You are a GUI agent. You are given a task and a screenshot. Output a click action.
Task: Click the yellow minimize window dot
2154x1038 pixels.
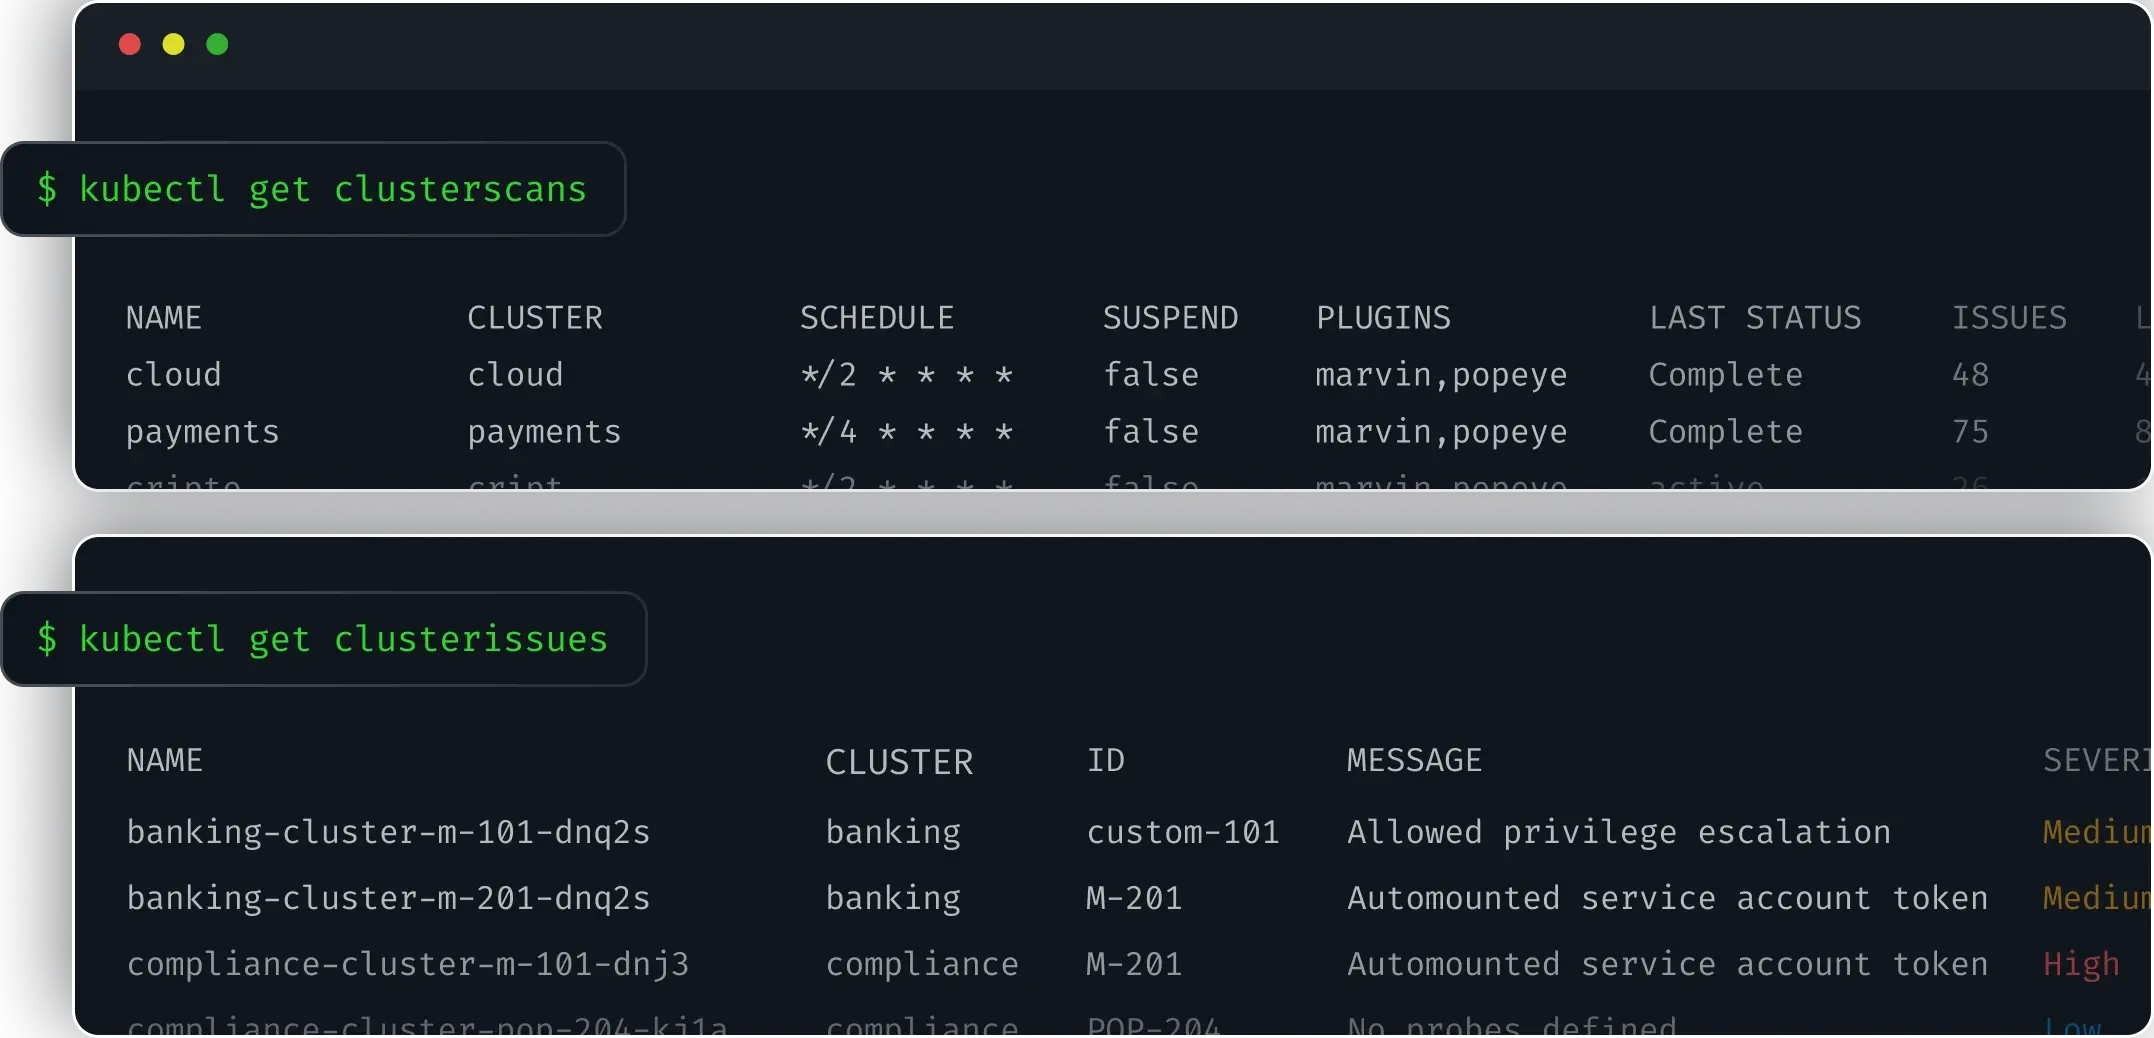point(174,44)
